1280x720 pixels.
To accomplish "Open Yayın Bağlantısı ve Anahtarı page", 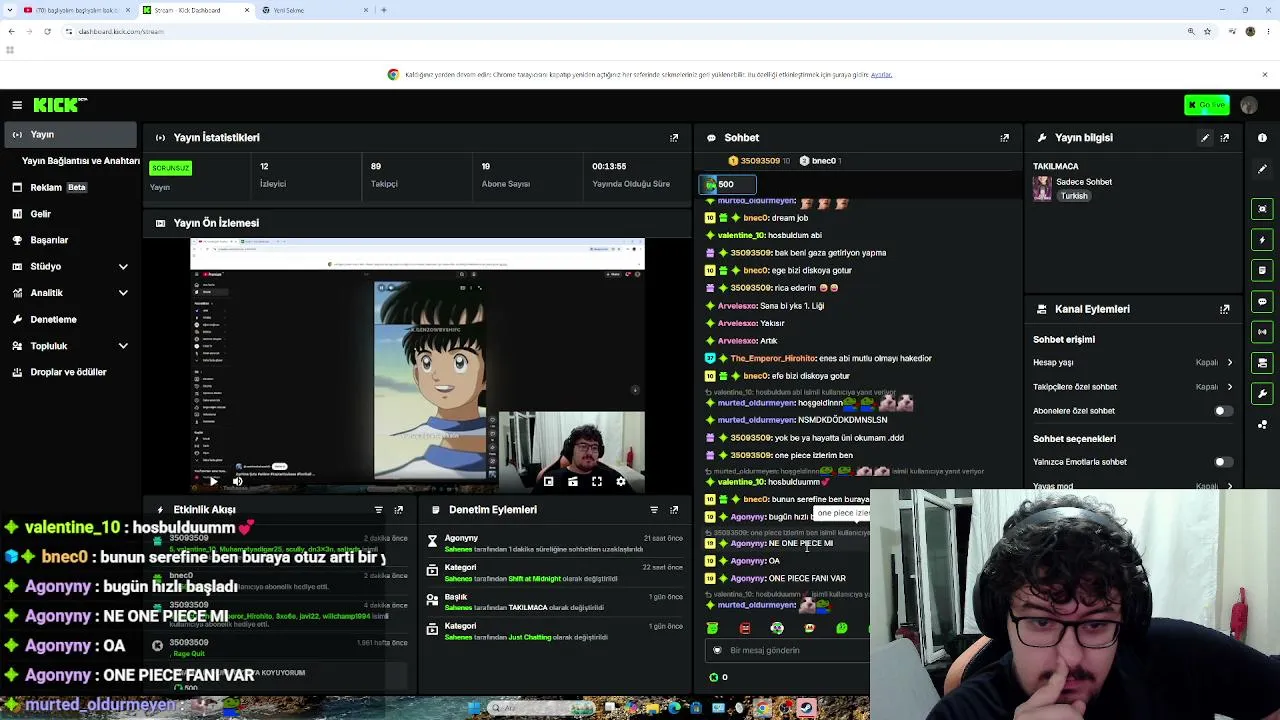I will click(80, 161).
